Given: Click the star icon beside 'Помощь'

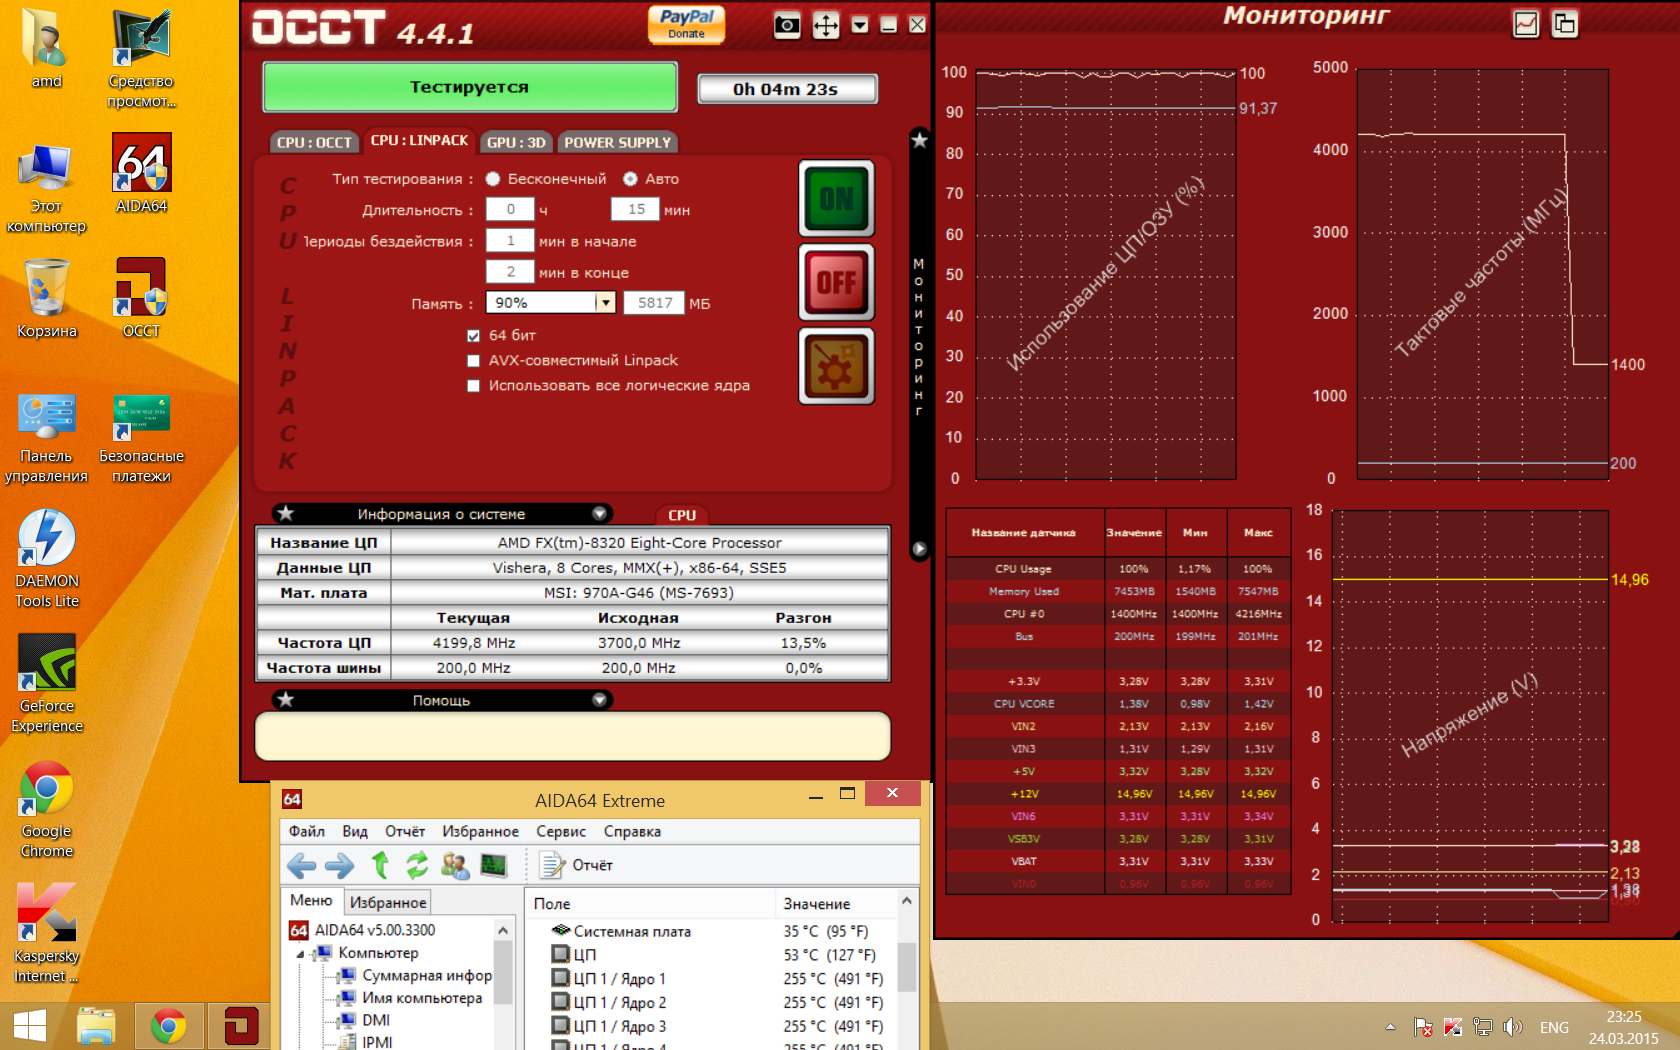Looking at the screenshot, I should pos(286,700).
